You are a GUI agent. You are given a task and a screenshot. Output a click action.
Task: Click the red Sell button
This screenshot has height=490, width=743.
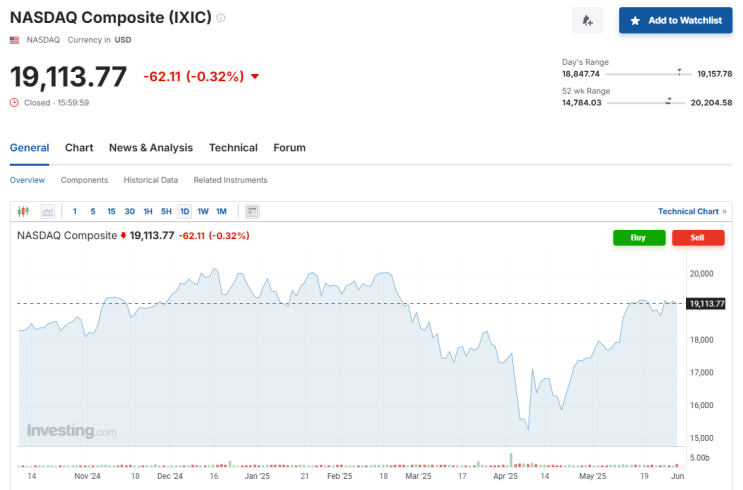tap(698, 237)
